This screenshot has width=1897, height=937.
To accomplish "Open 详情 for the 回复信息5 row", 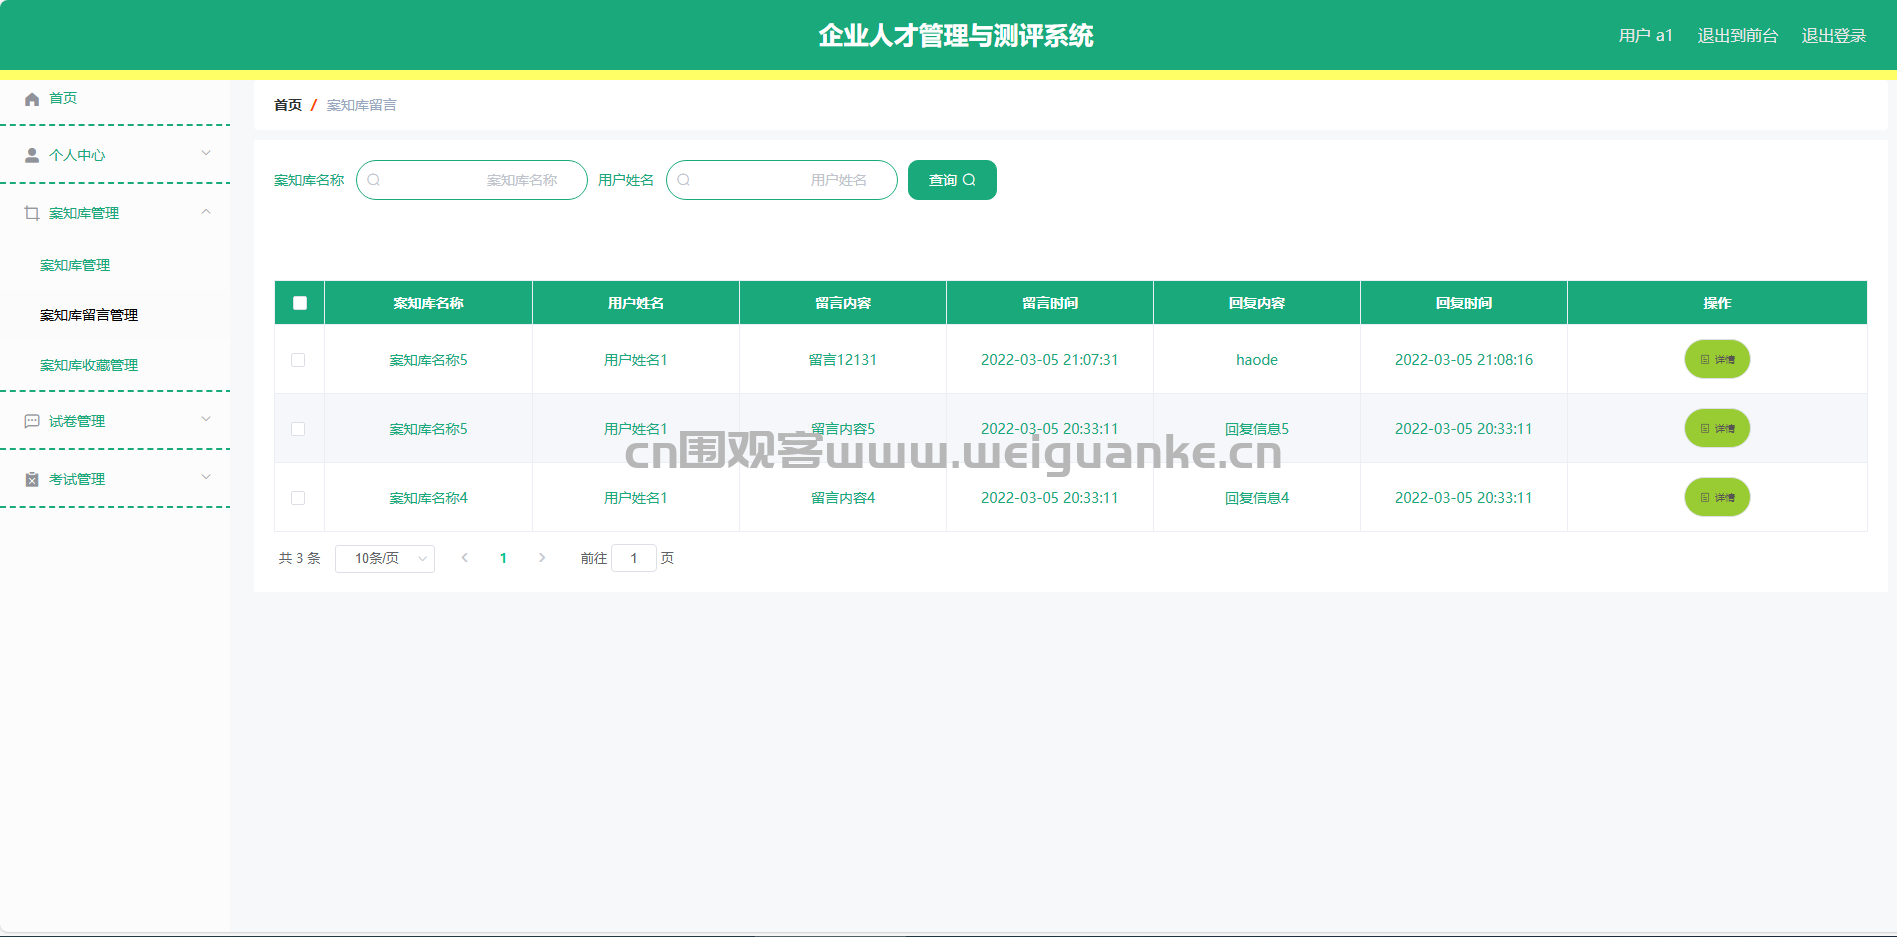I will point(1717,428).
